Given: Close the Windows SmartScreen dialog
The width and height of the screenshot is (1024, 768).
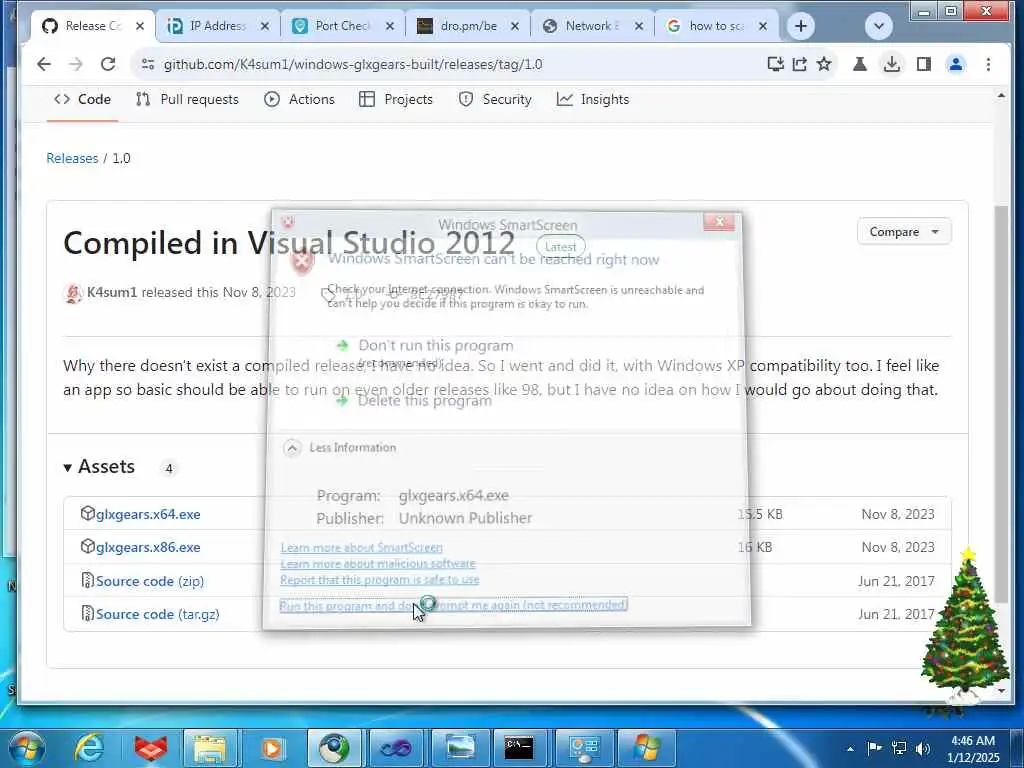Looking at the screenshot, I should click(x=719, y=222).
